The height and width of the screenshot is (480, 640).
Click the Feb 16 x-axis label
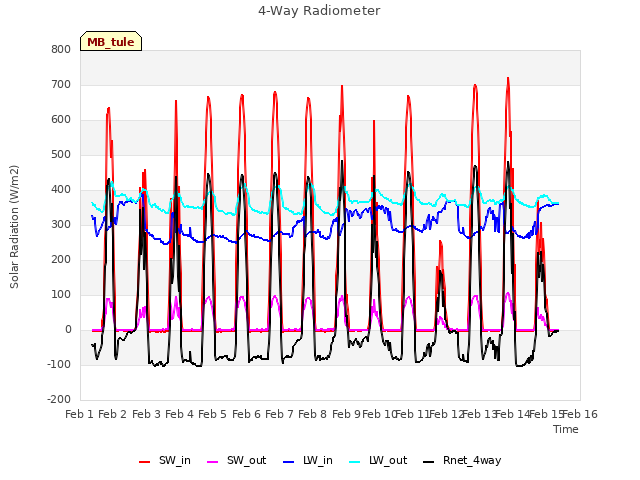pyautogui.click(x=580, y=414)
